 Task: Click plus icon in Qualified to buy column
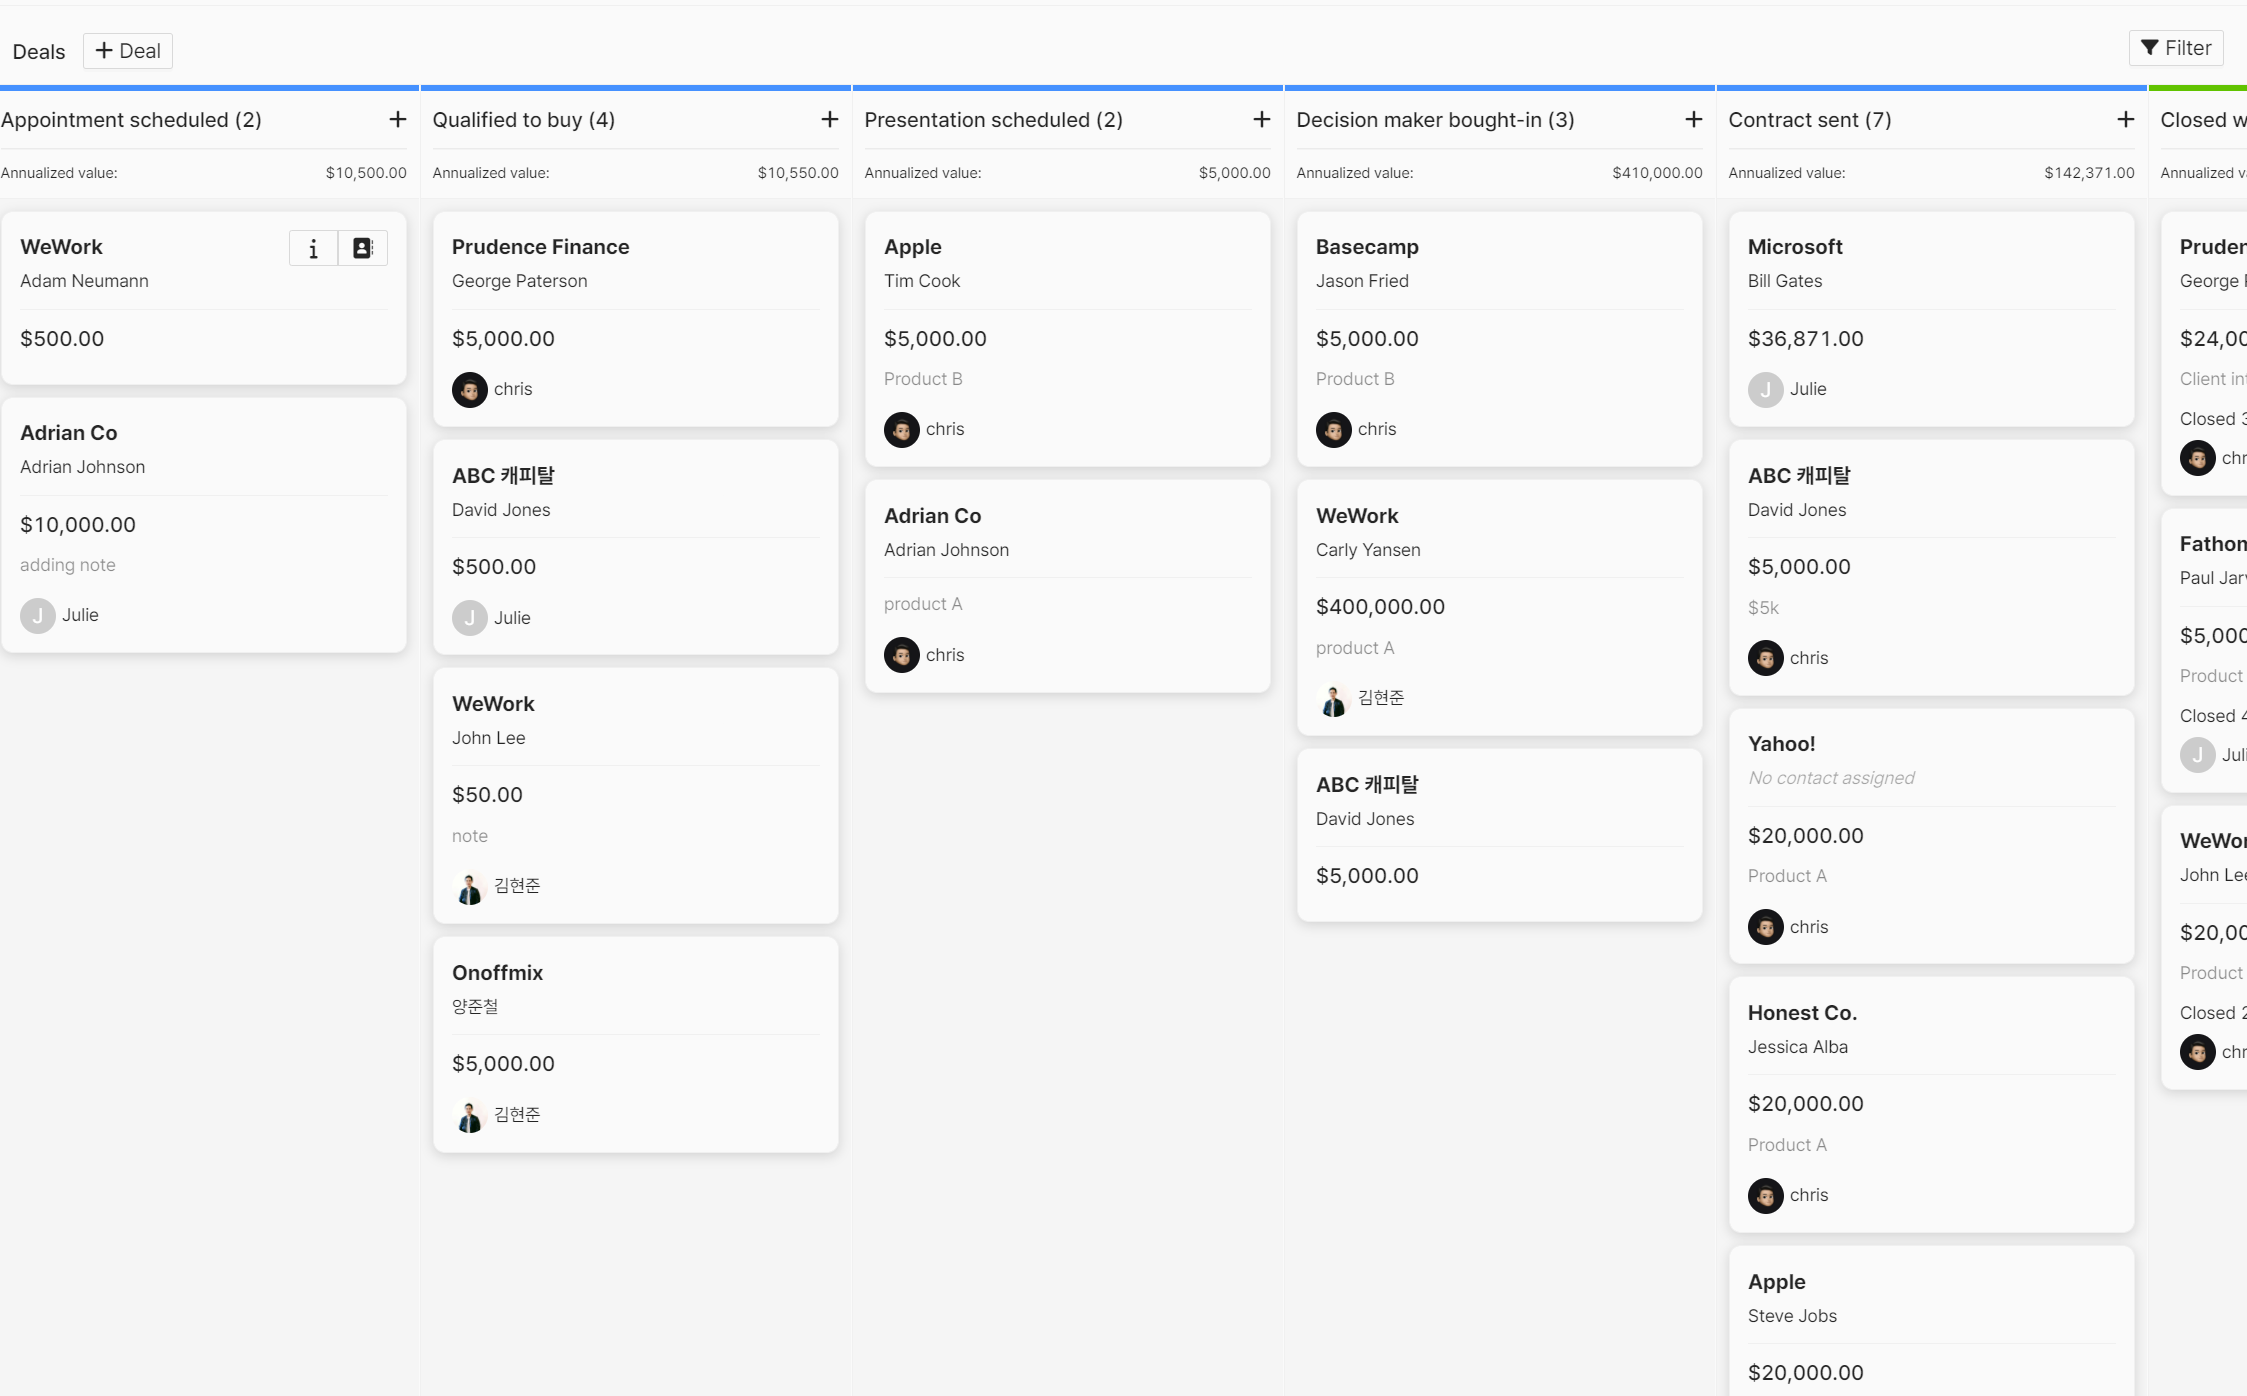pos(829,120)
